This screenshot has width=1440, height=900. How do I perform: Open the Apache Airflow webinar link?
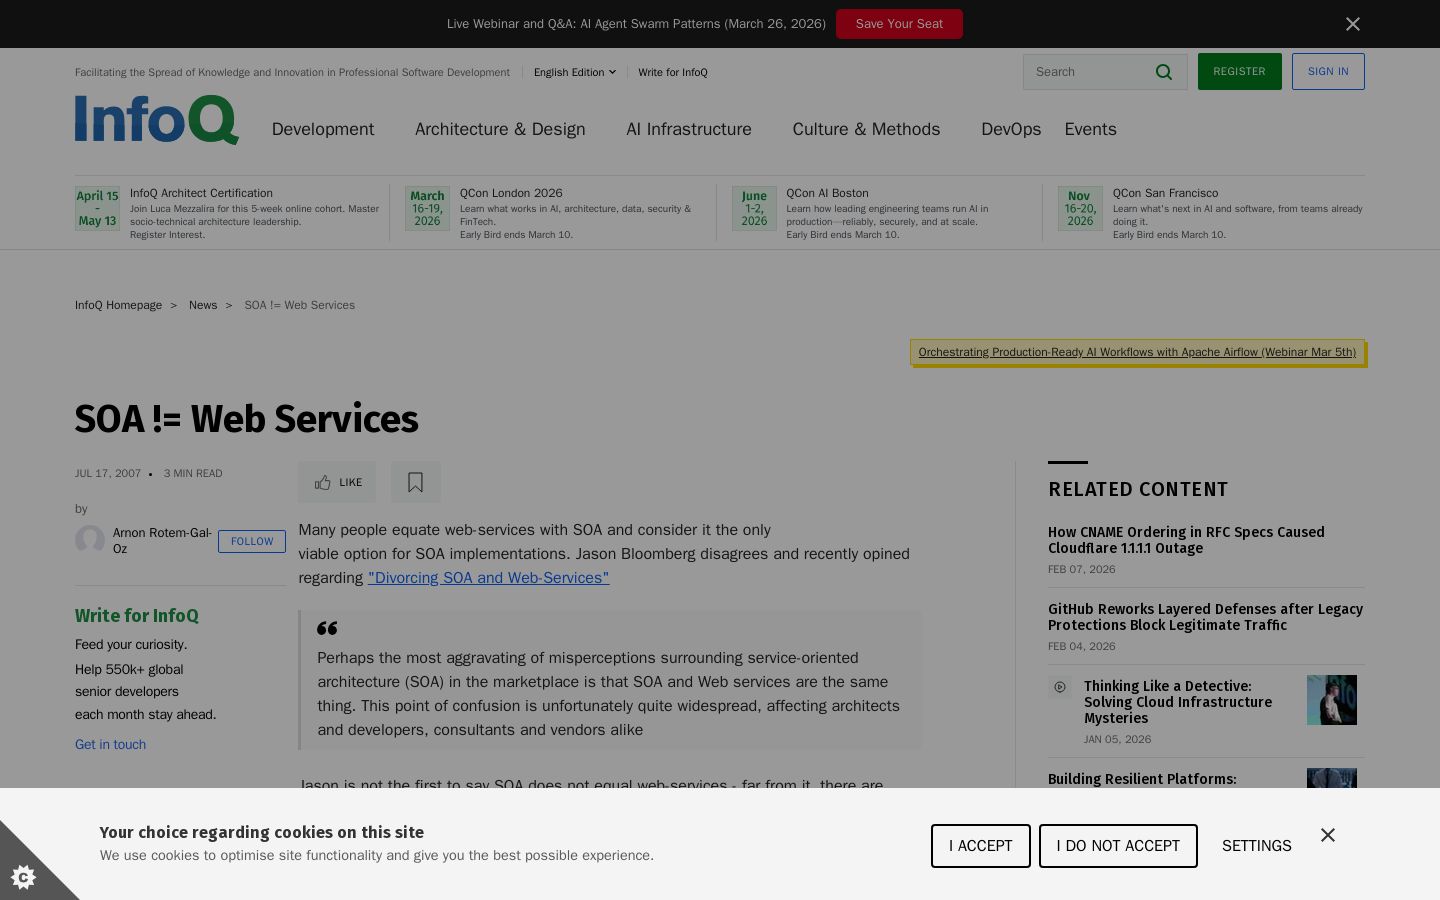point(1137,352)
